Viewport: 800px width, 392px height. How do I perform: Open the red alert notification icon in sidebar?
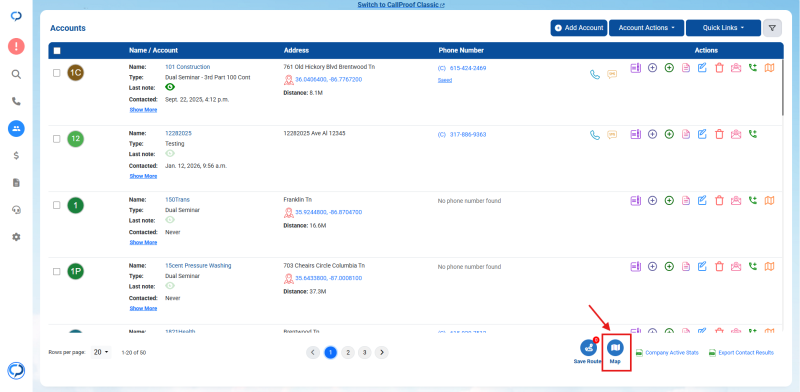[16, 46]
